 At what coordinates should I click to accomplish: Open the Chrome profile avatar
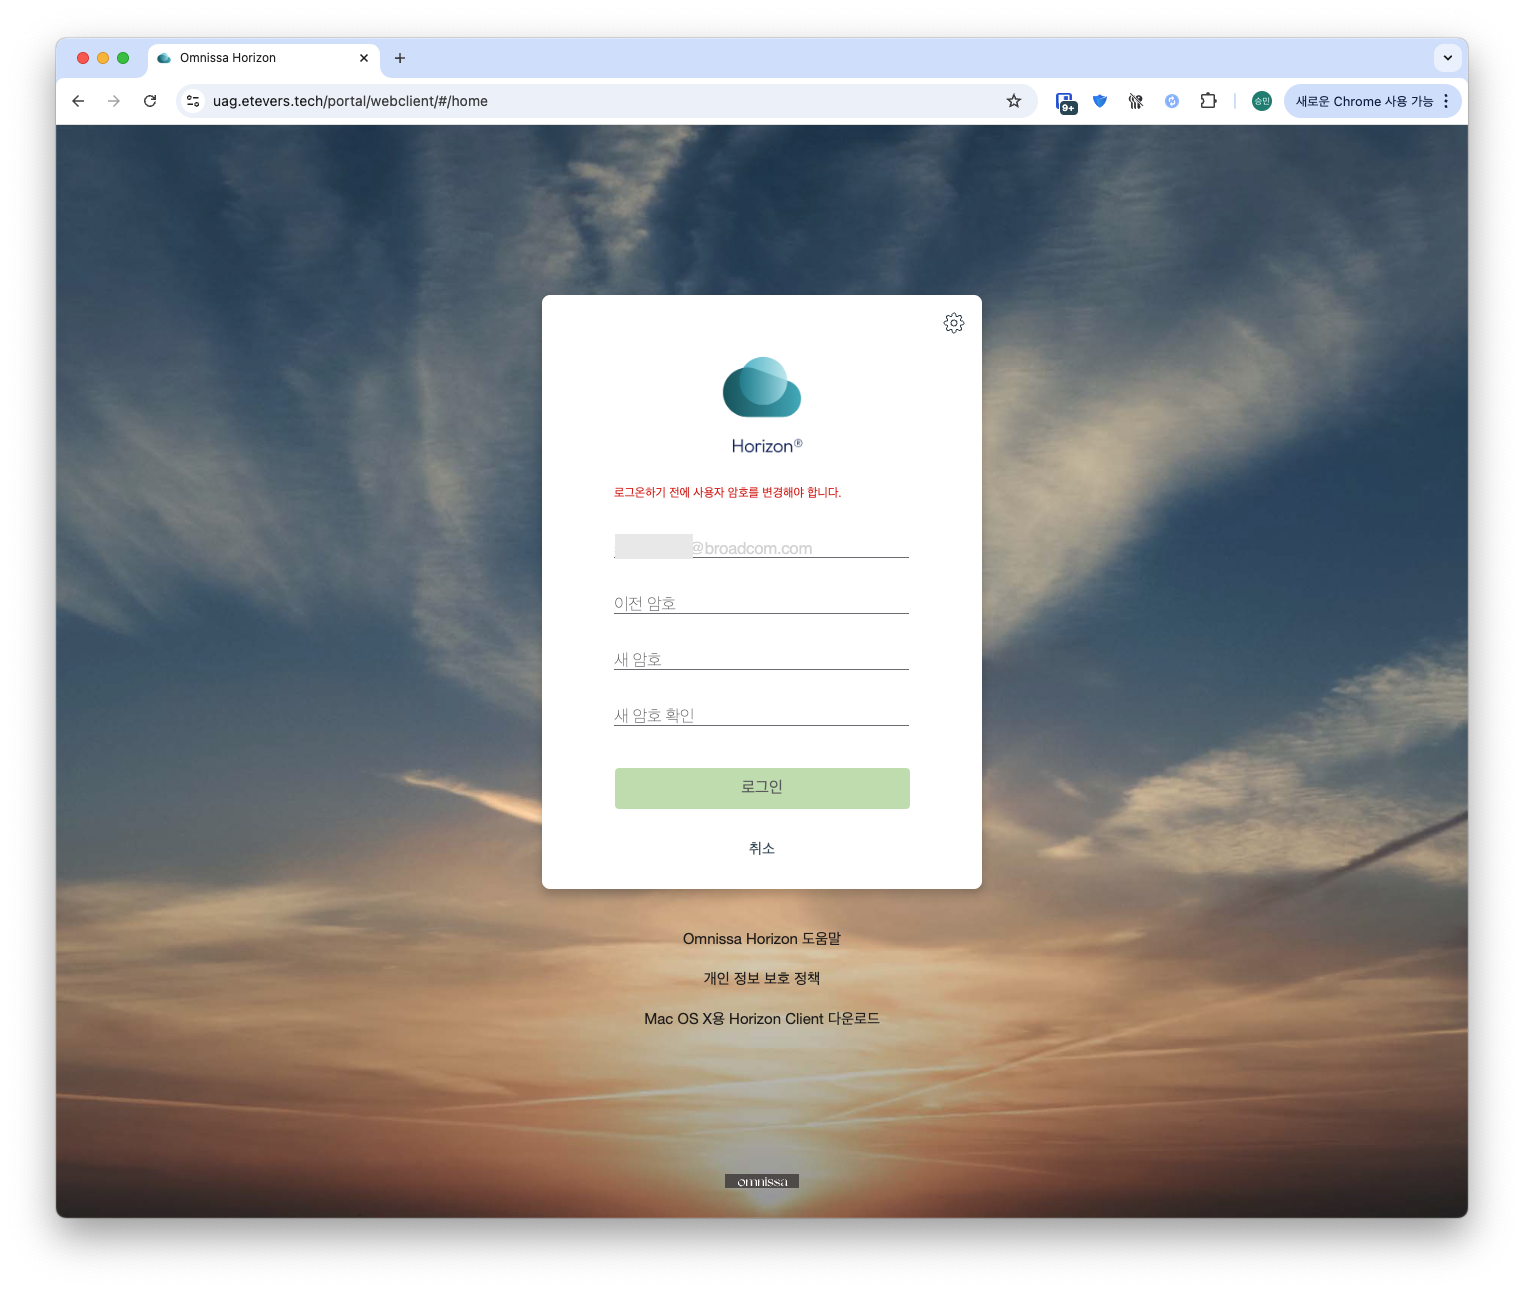coord(1261,101)
